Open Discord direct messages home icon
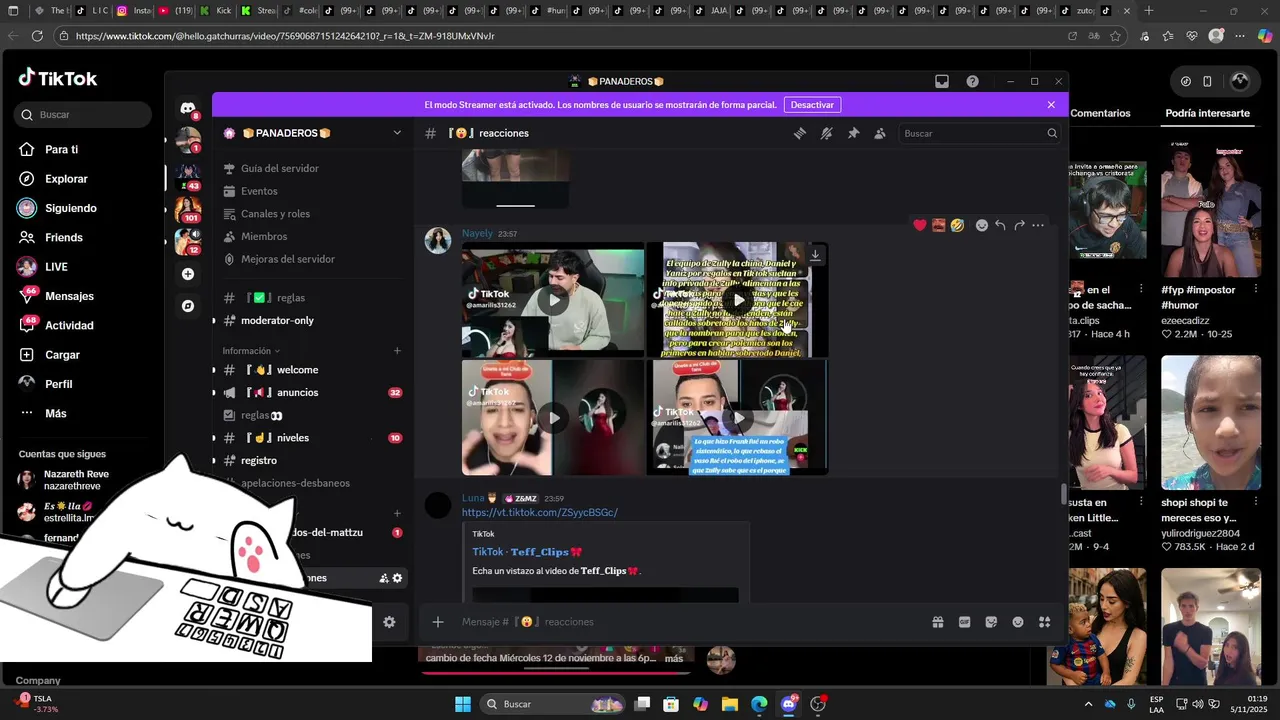The width and height of the screenshot is (1280, 720). (x=188, y=108)
